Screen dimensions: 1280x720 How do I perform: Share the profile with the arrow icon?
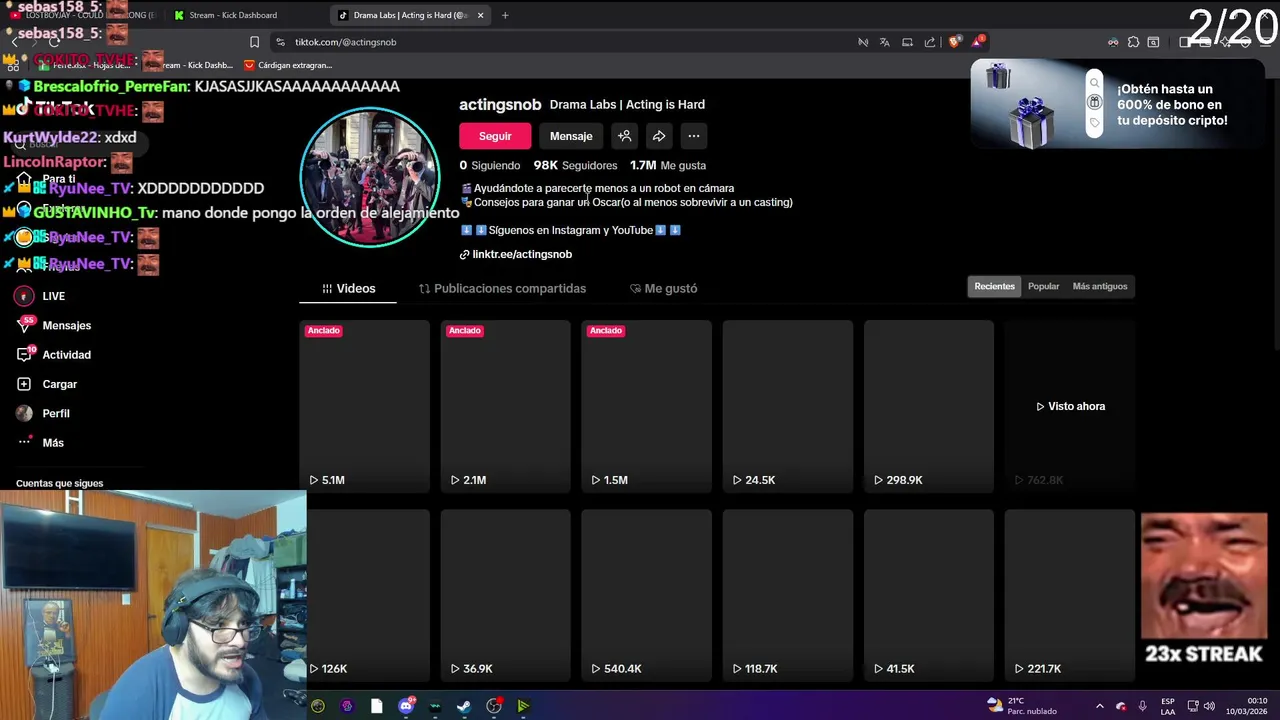pos(659,136)
